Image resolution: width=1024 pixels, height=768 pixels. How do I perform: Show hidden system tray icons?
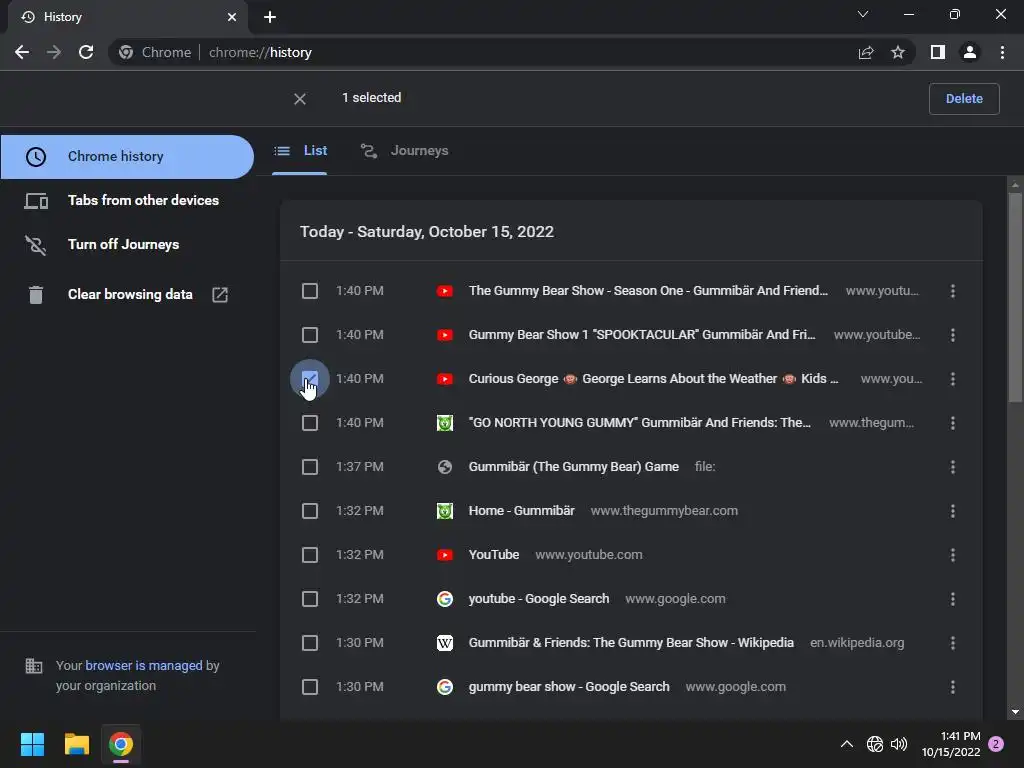pos(846,744)
